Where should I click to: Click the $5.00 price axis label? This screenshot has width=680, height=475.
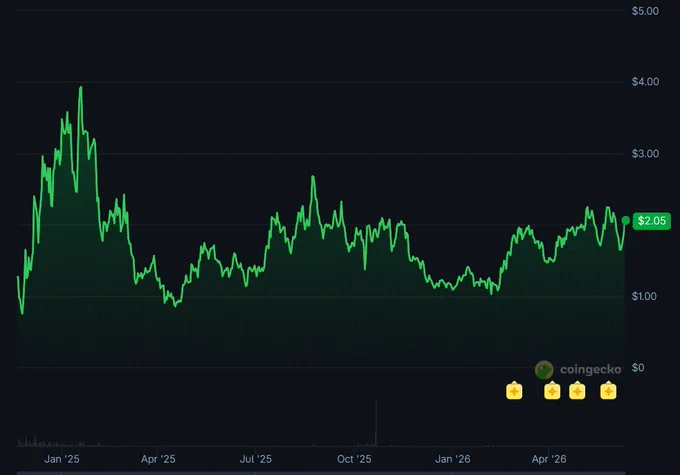(645, 11)
